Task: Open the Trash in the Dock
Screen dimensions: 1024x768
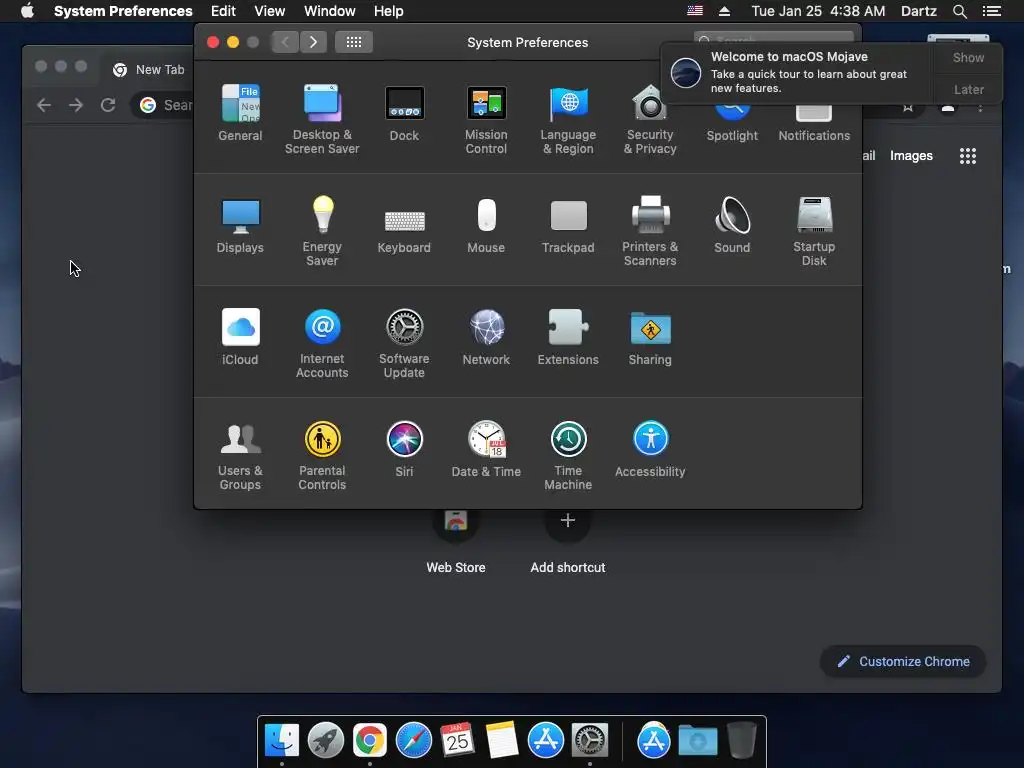Action: [x=742, y=741]
